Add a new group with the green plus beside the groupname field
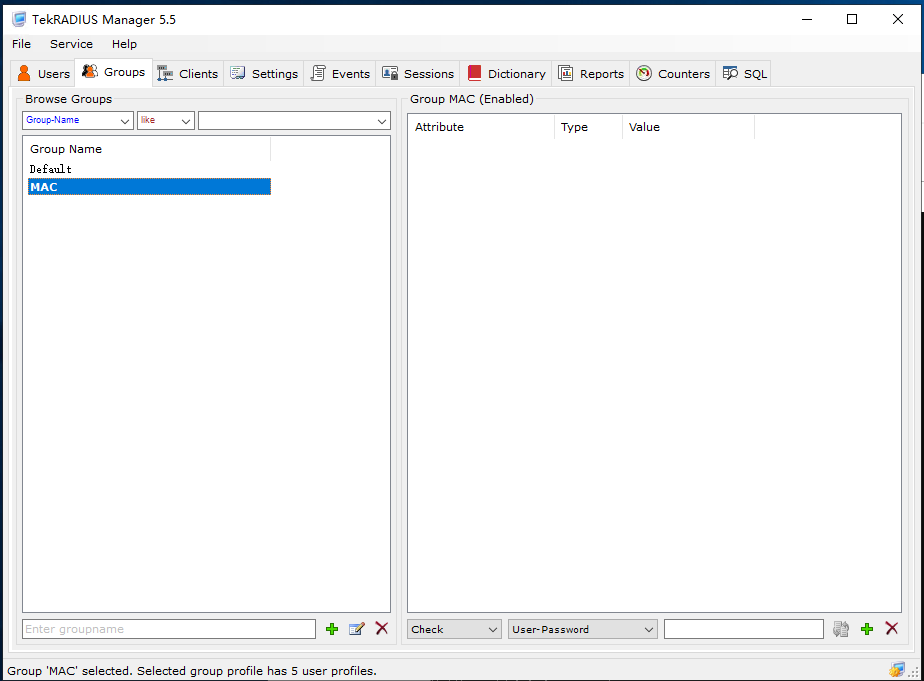 pos(332,629)
